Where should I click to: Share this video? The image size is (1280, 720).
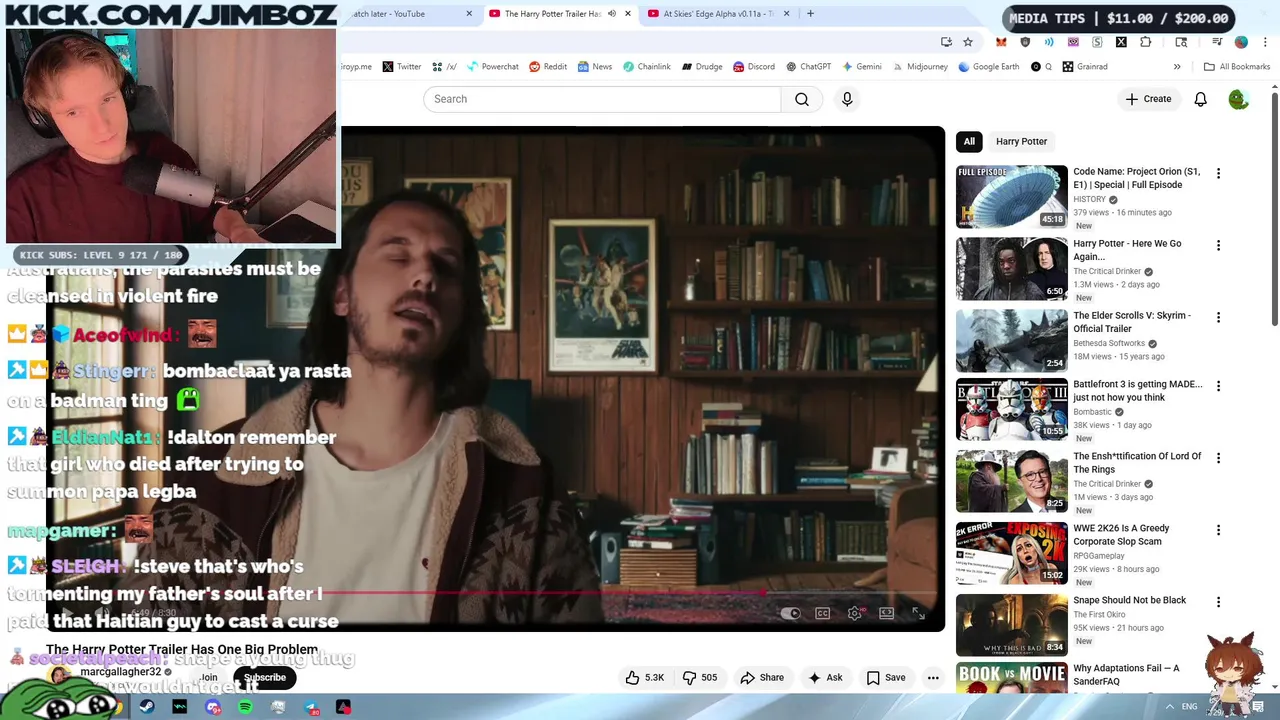[x=762, y=677]
